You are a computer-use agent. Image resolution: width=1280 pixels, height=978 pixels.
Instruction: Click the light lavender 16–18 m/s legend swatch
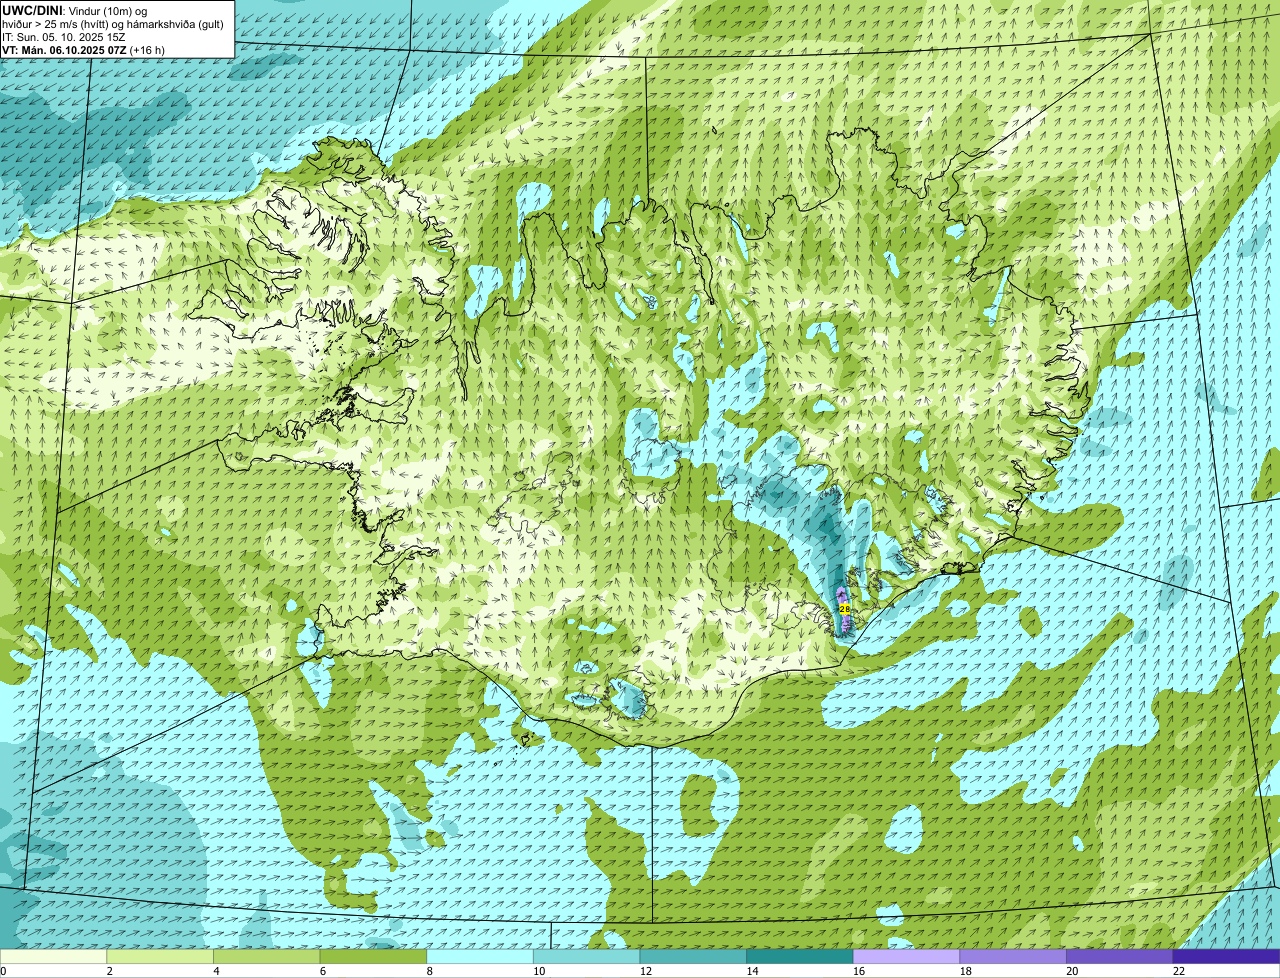point(907,957)
